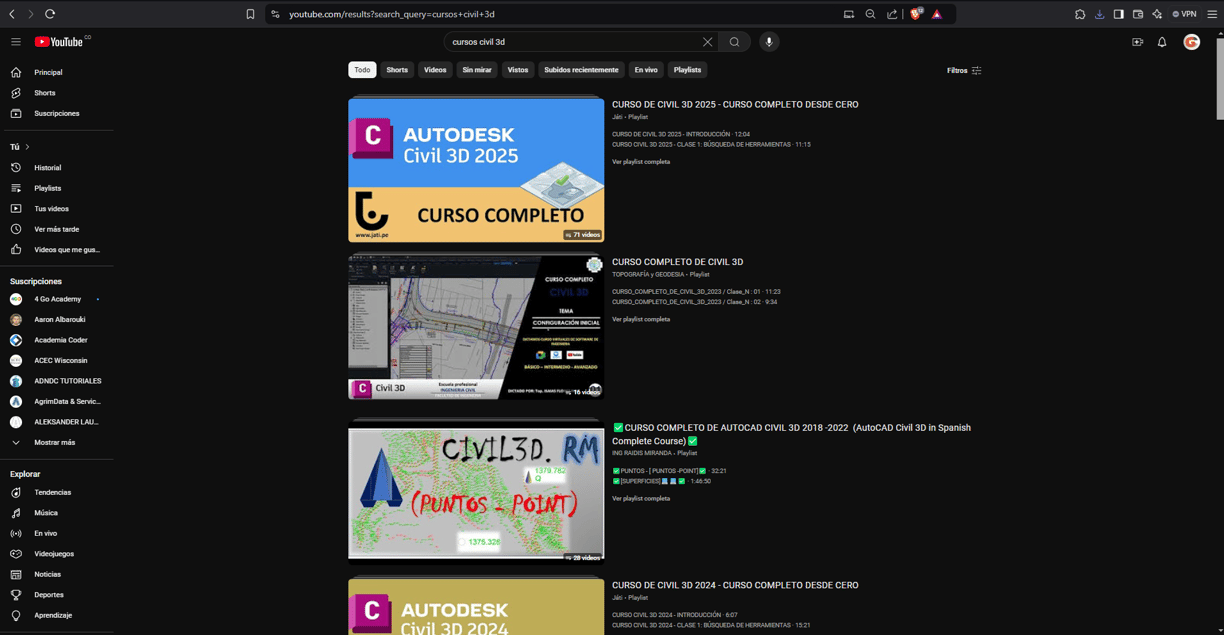Select the Todo filter chip
The height and width of the screenshot is (635, 1224).
(362, 70)
